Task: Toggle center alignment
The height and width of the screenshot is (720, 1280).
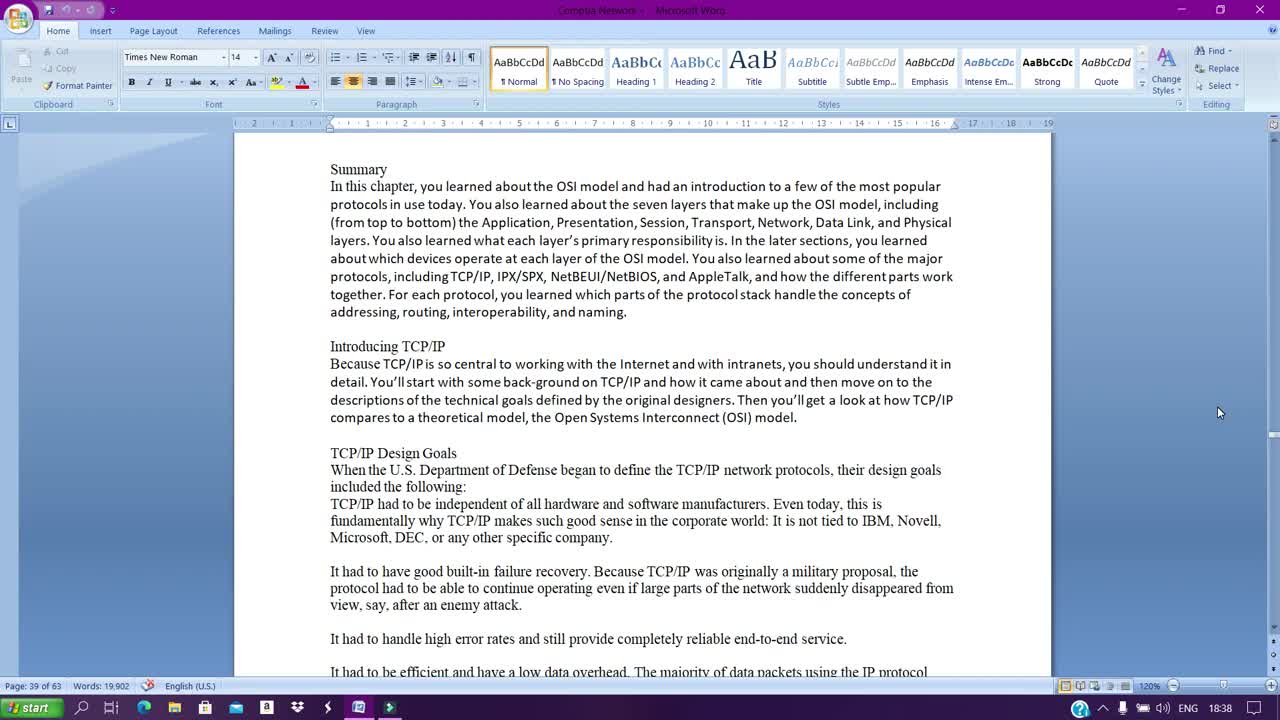Action: tap(353, 82)
